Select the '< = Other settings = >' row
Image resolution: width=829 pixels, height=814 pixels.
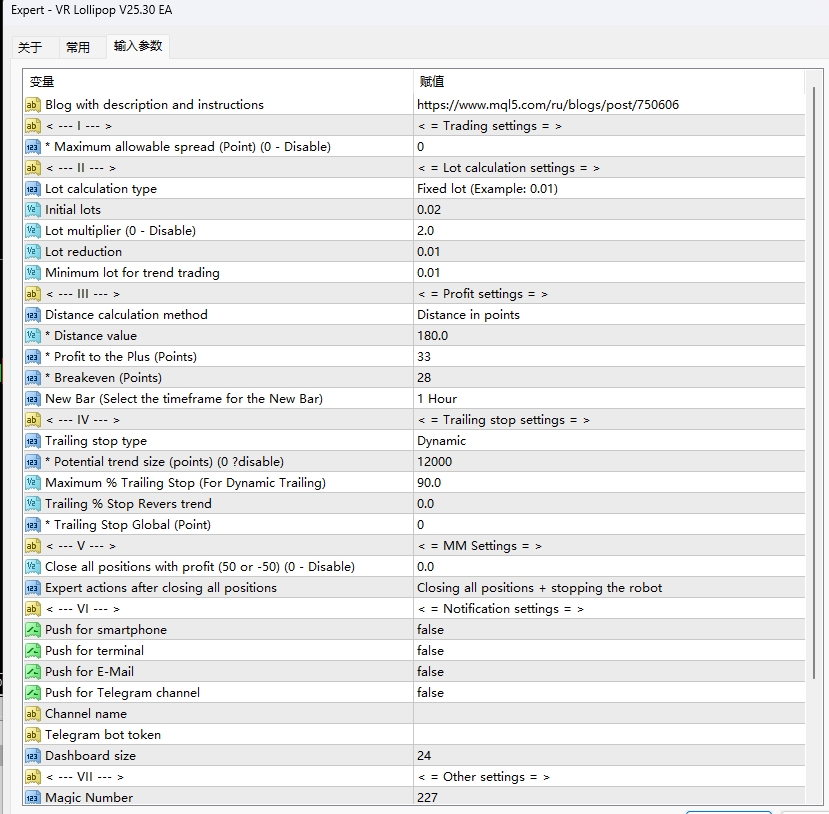click(414, 777)
